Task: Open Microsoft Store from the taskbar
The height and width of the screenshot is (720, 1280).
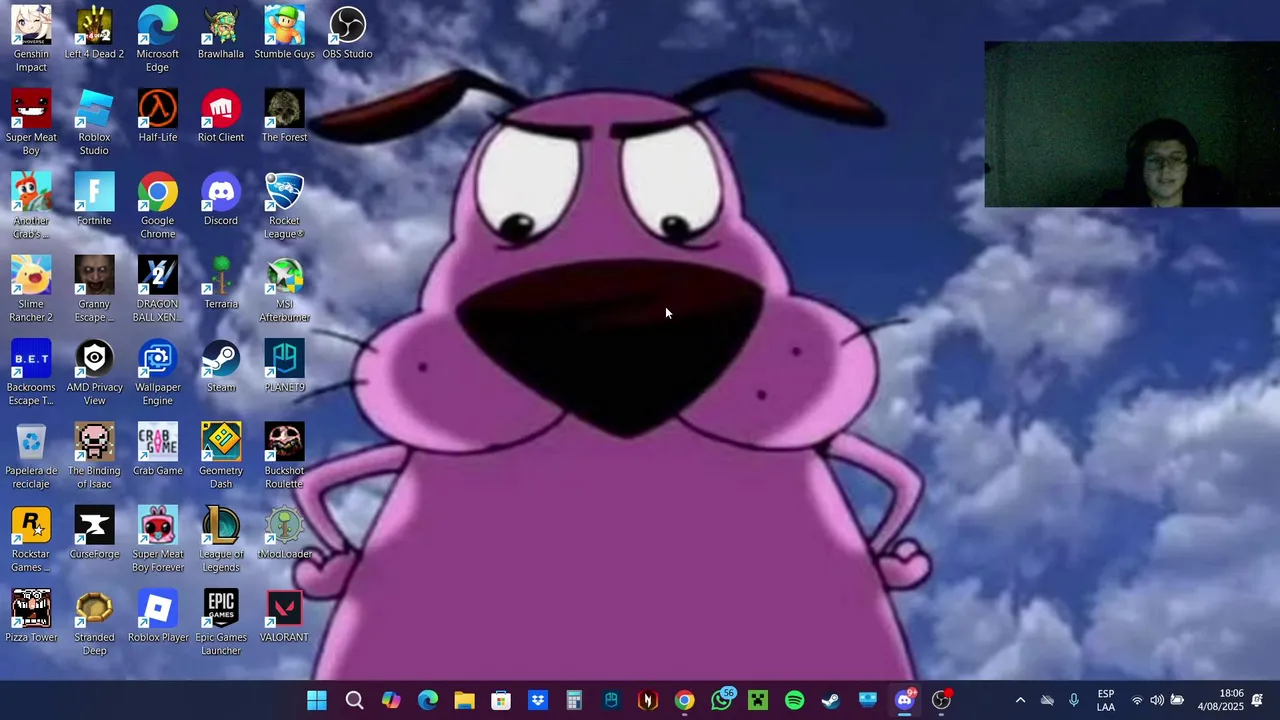Action: (x=501, y=700)
